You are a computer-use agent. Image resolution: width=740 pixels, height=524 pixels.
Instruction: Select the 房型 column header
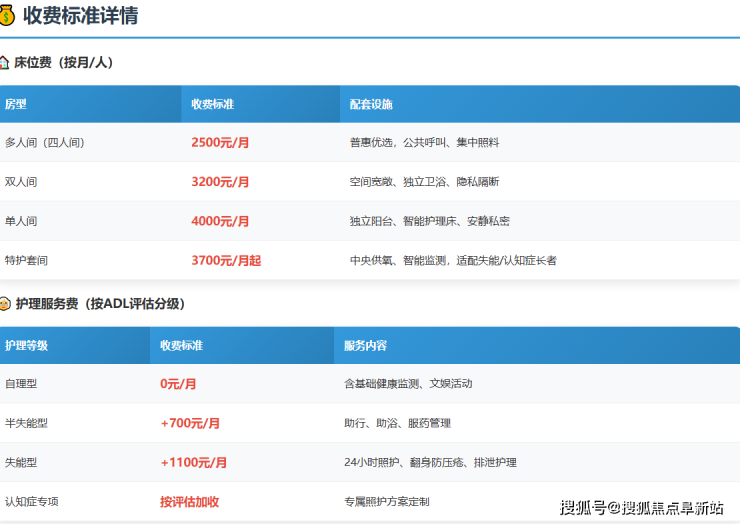[x=15, y=104]
